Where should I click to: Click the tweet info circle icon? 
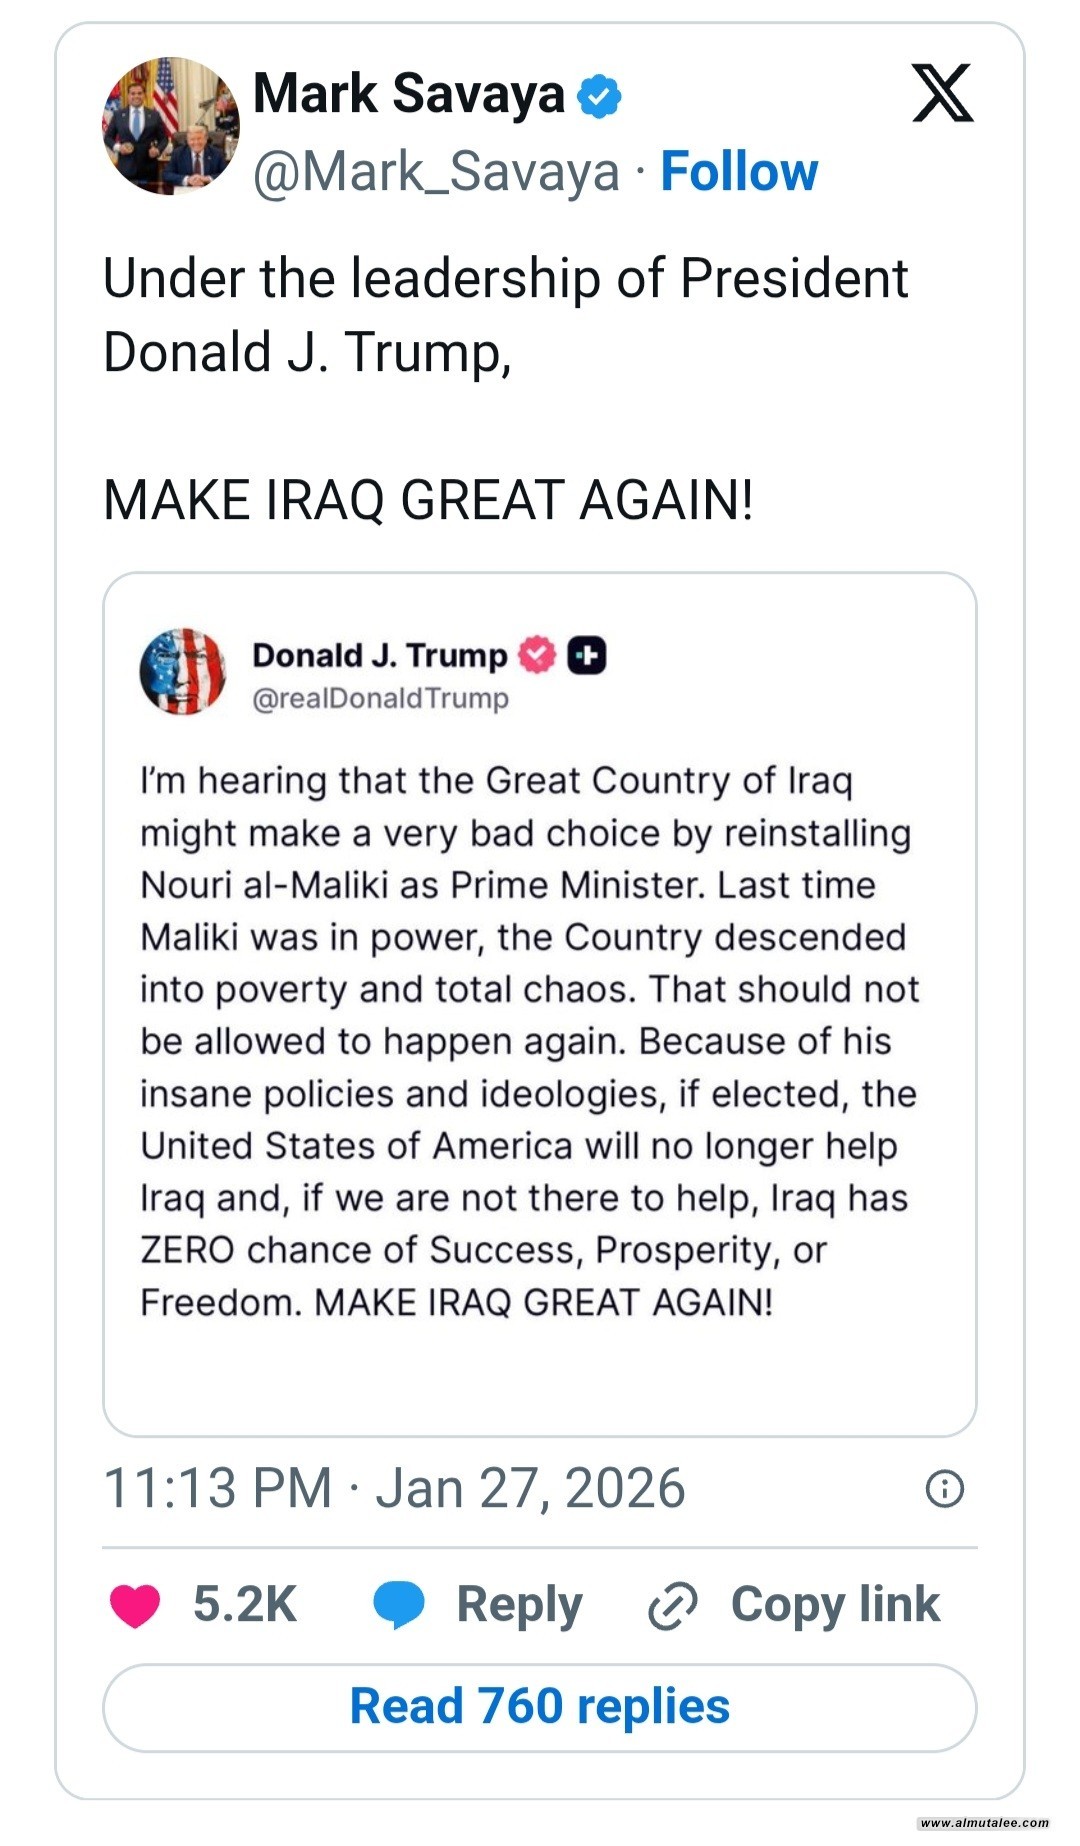945,1488
